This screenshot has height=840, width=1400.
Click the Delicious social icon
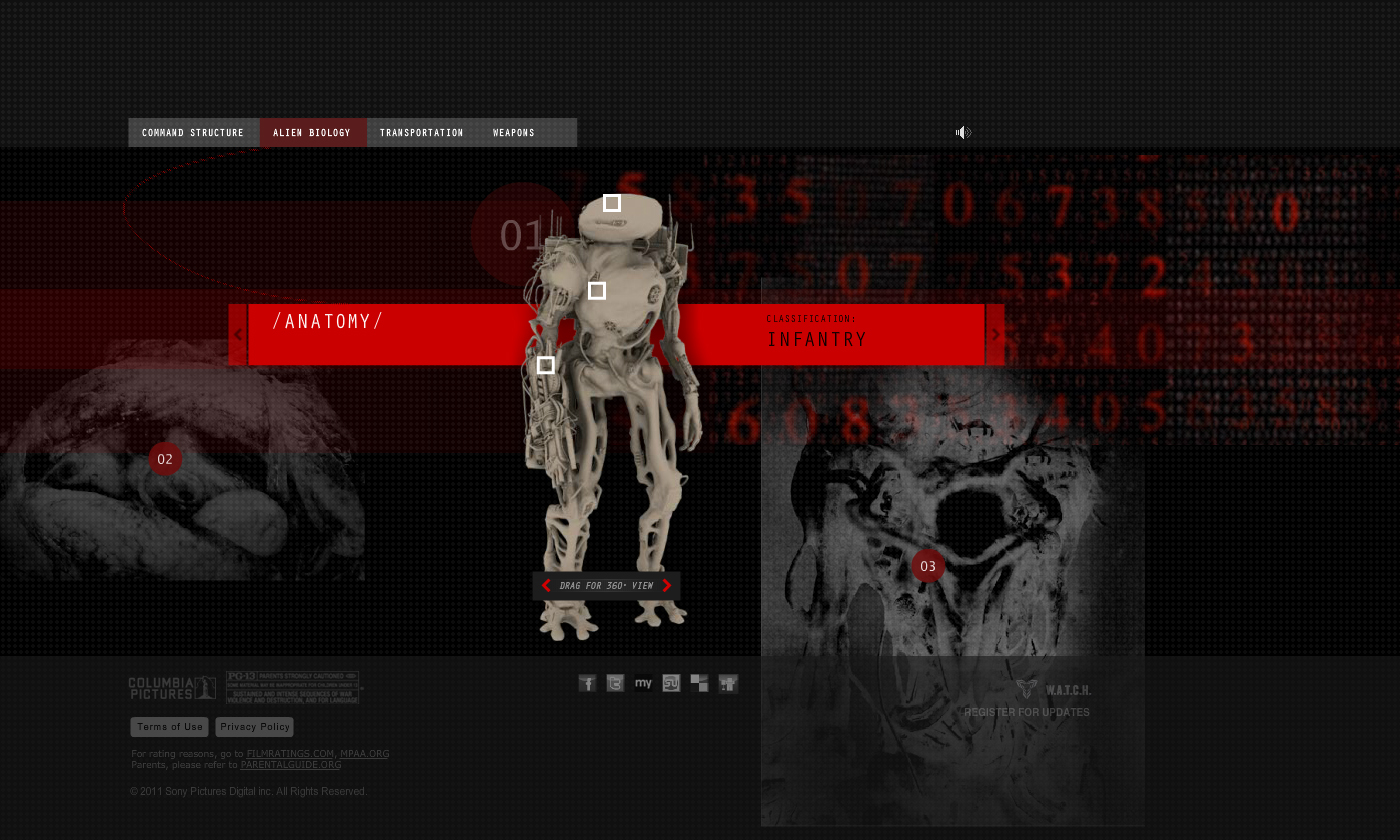[699, 683]
